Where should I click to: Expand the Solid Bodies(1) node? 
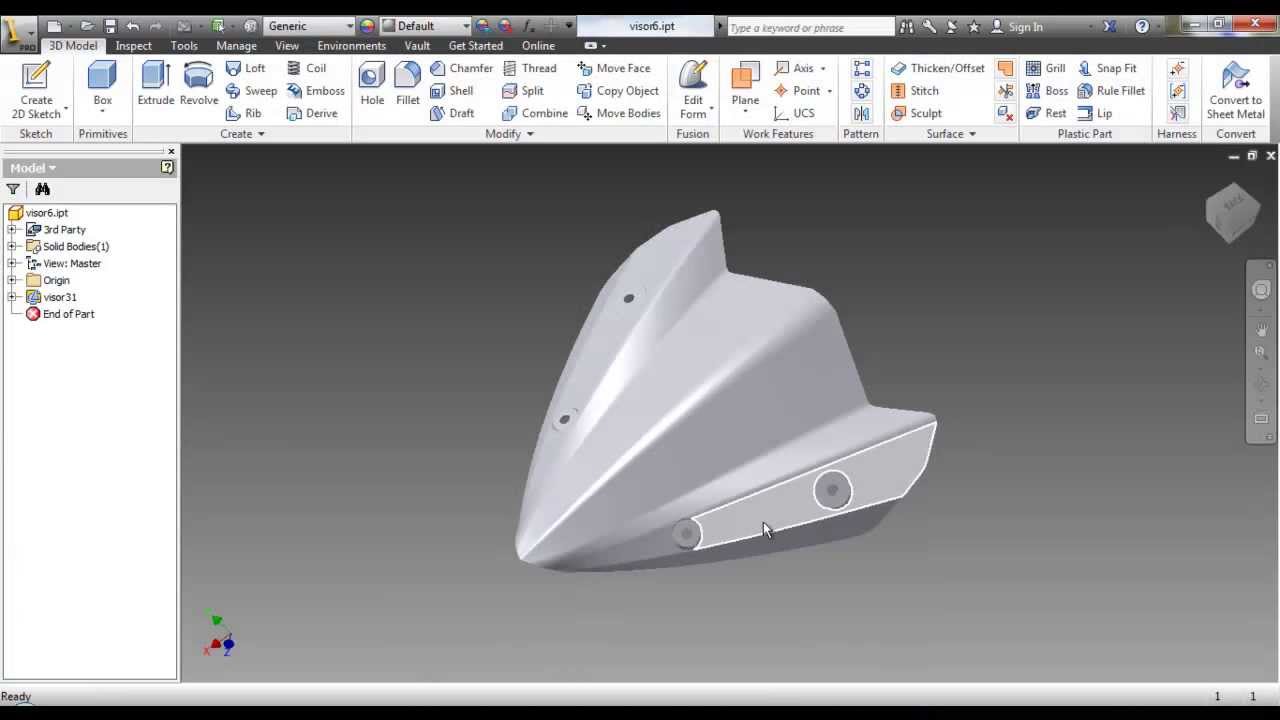pos(12,247)
